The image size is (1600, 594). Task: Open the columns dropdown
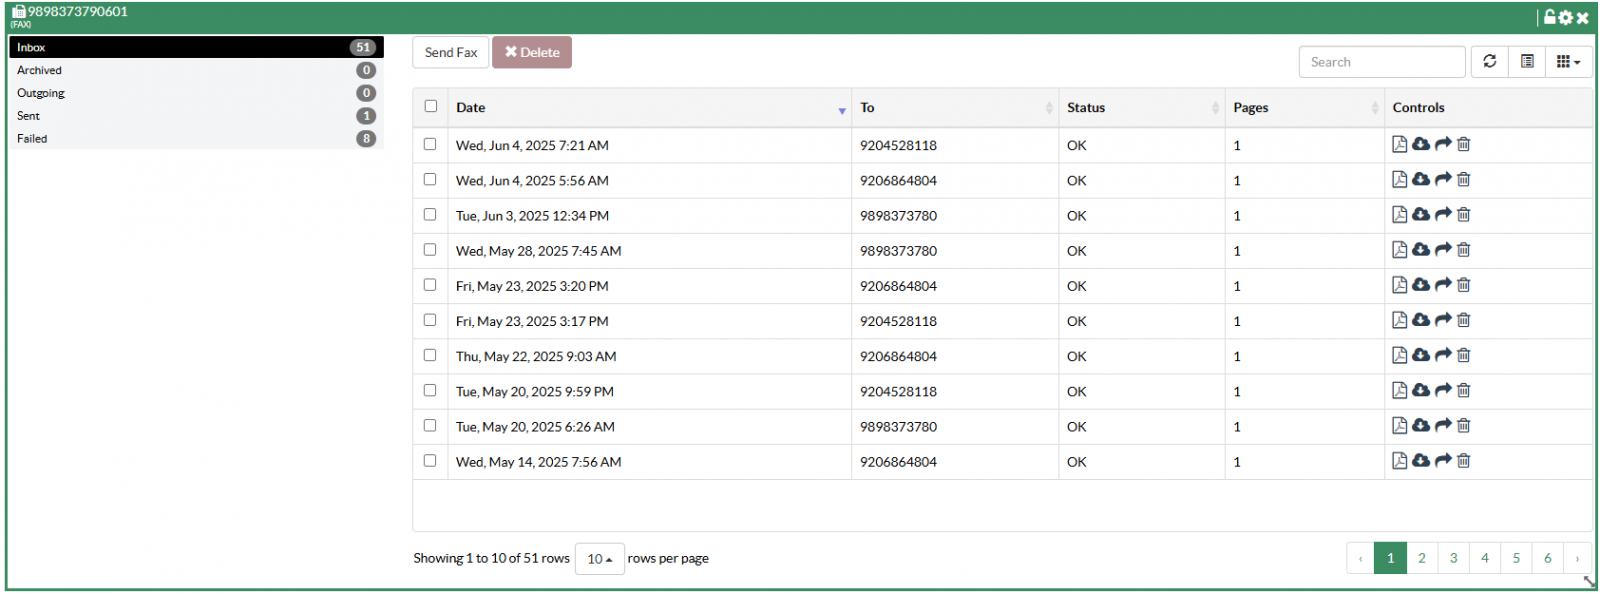click(x=1569, y=61)
